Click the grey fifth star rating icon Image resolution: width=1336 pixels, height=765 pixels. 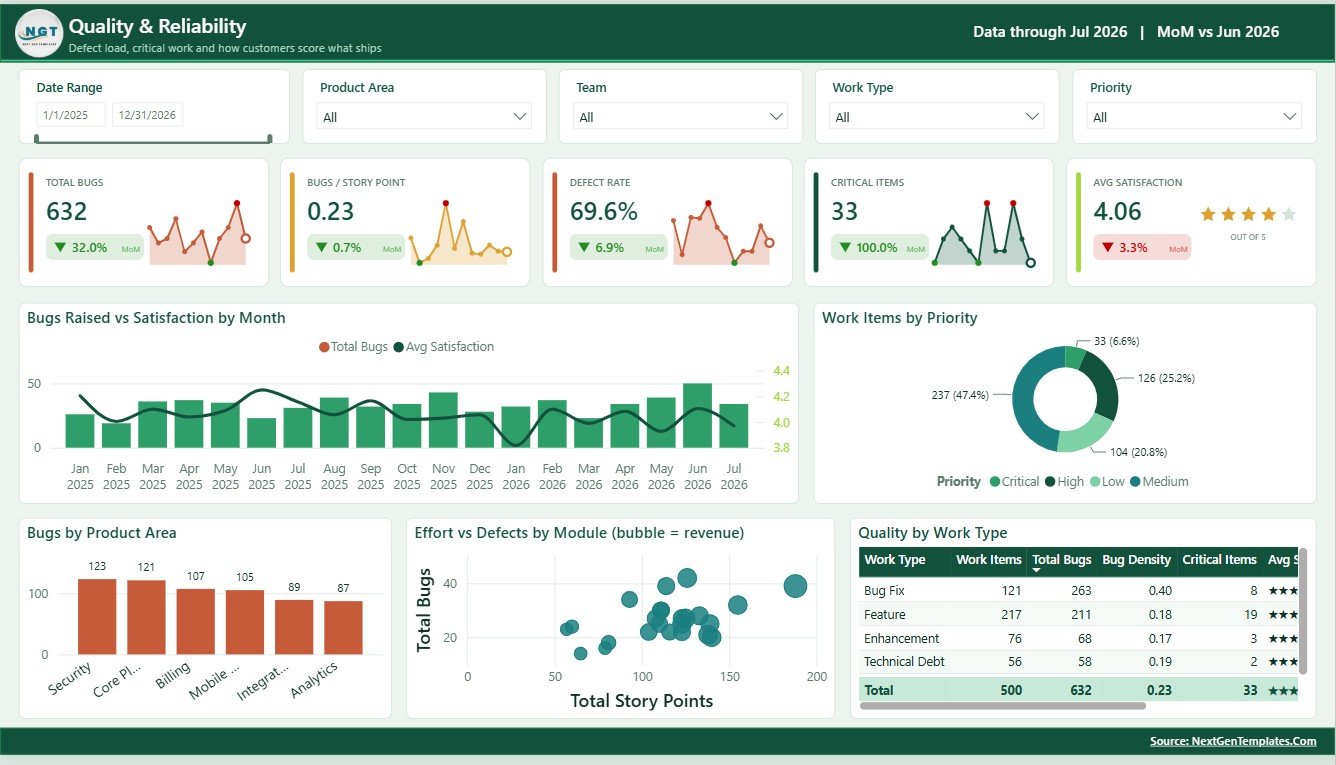tap(1289, 214)
